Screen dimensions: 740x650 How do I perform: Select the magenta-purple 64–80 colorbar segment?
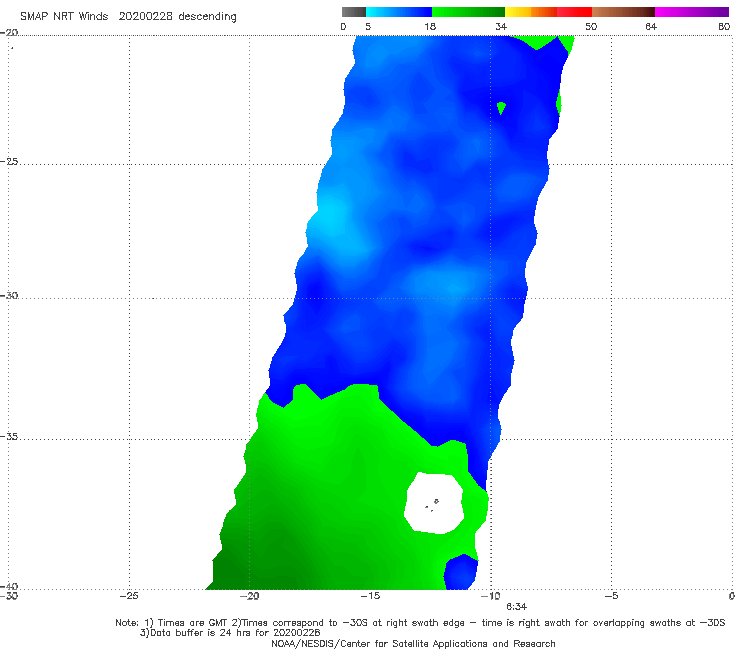pyautogui.click(x=692, y=12)
